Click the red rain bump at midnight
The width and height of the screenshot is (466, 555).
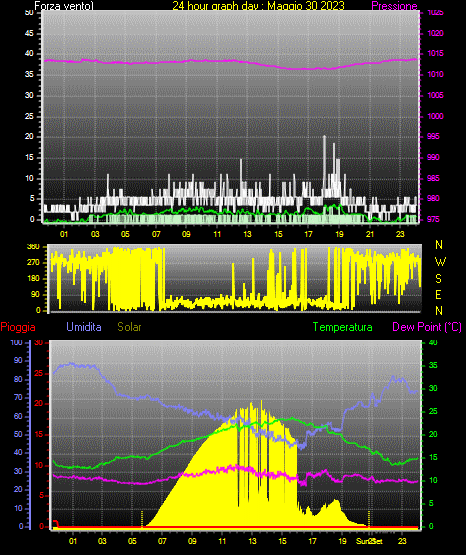[56, 523]
